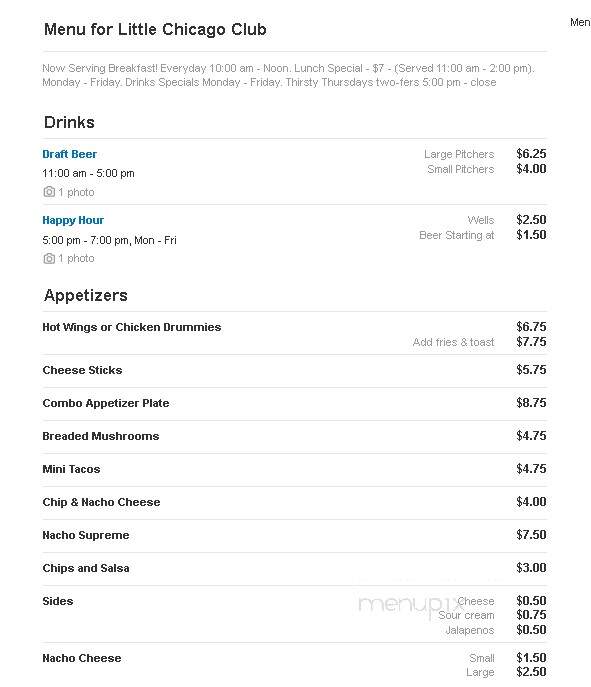Select the Mini Tacos item

71,469
